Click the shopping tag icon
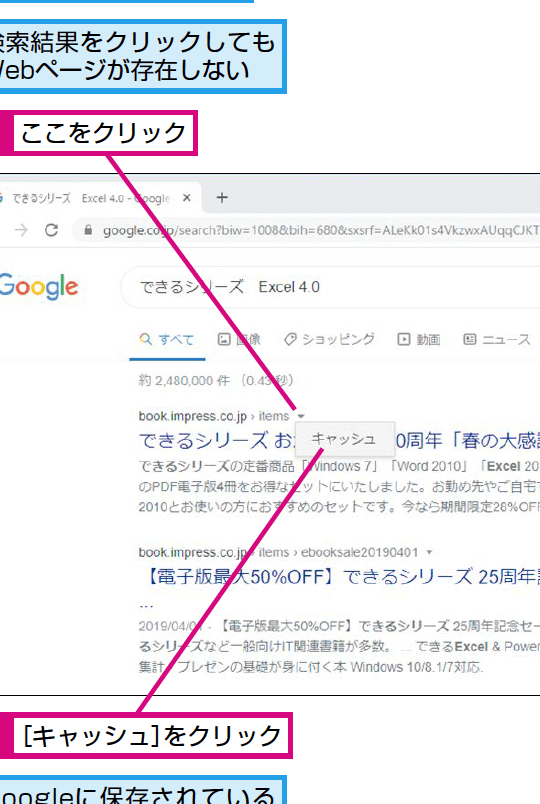540x804 pixels. tap(290, 339)
